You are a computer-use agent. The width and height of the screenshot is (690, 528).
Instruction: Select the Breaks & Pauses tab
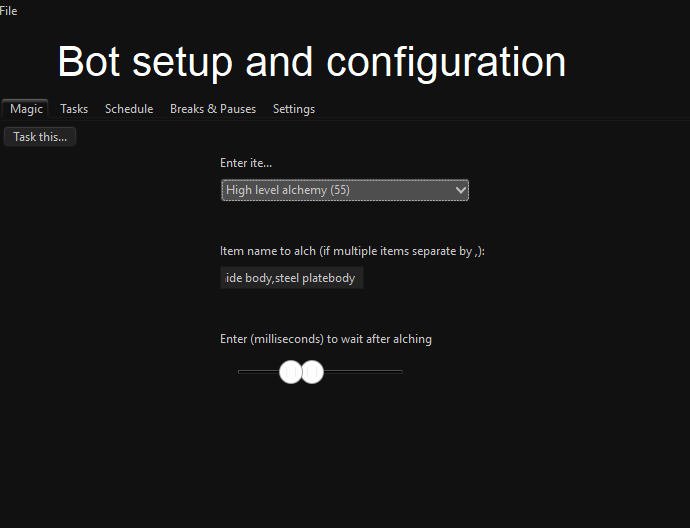(213, 109)
